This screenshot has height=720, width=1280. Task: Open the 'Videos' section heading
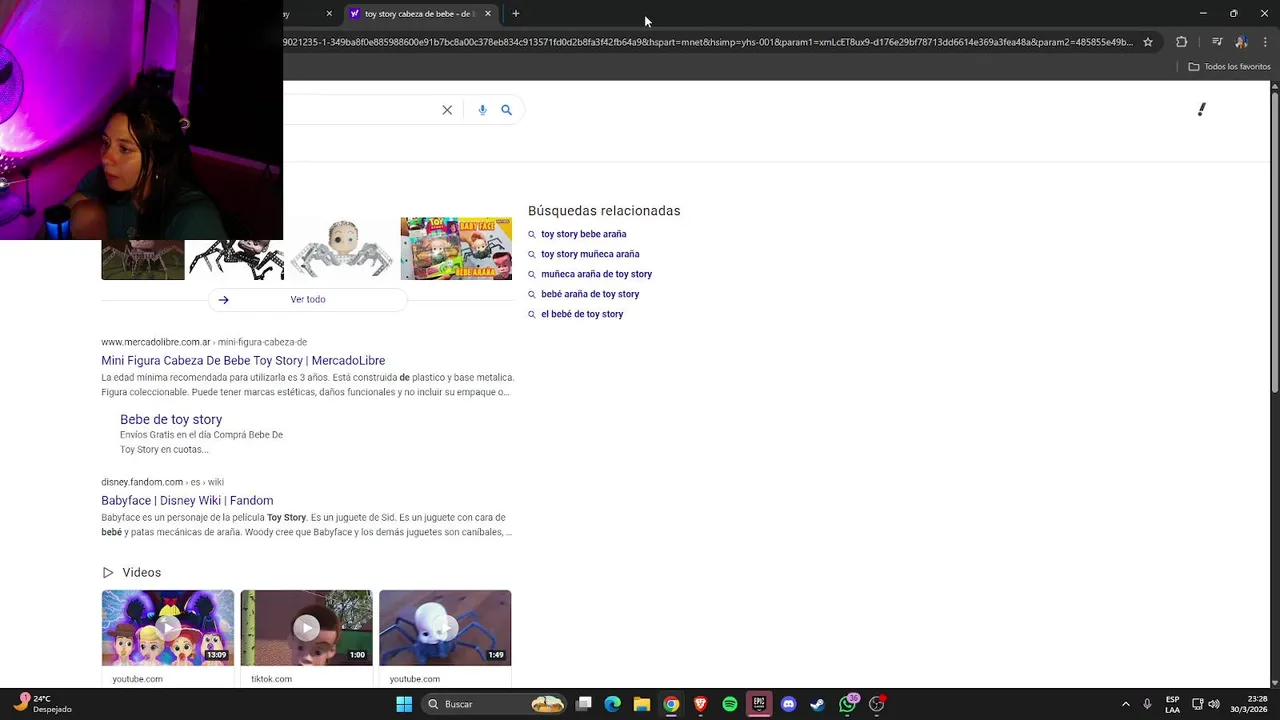(x=141, y=572)
